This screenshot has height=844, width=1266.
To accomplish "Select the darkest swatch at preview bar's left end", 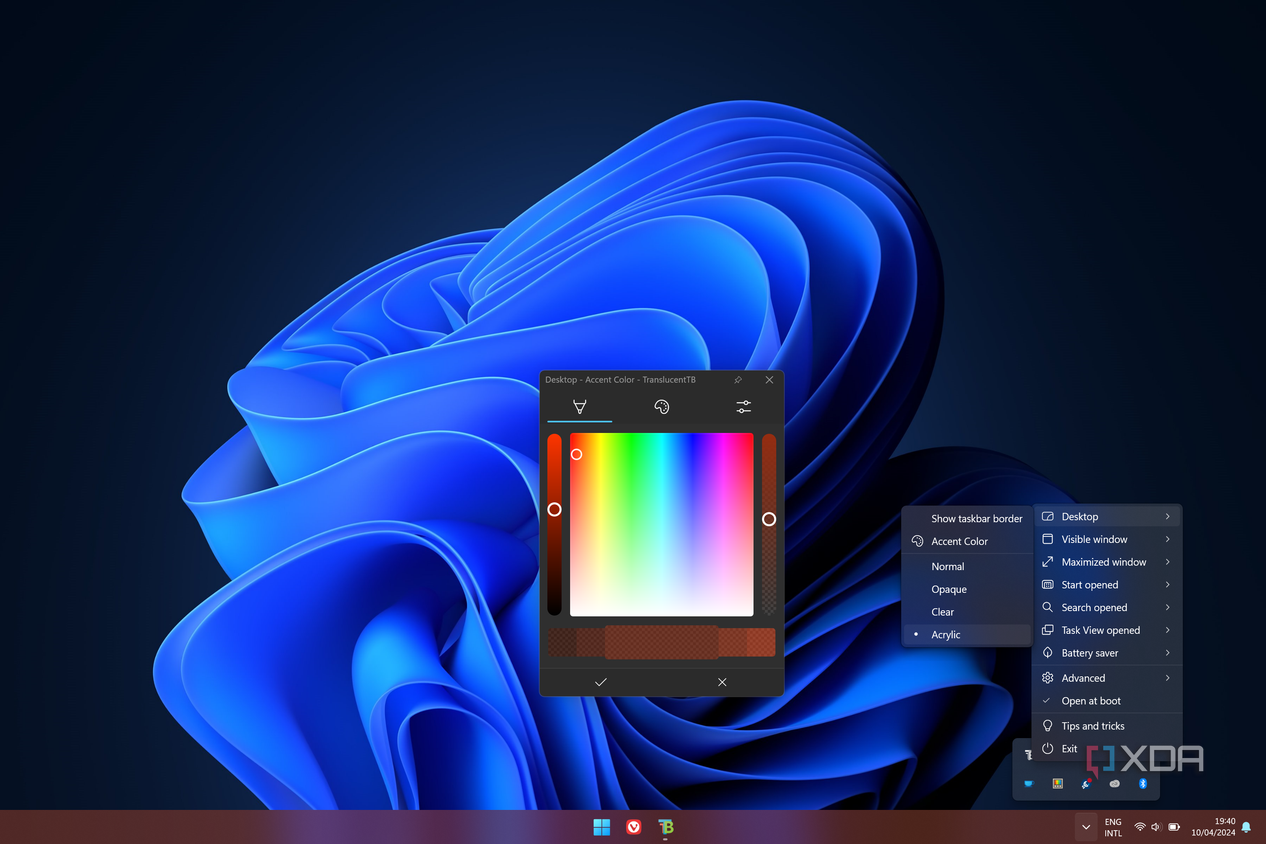I will [562, 642].
